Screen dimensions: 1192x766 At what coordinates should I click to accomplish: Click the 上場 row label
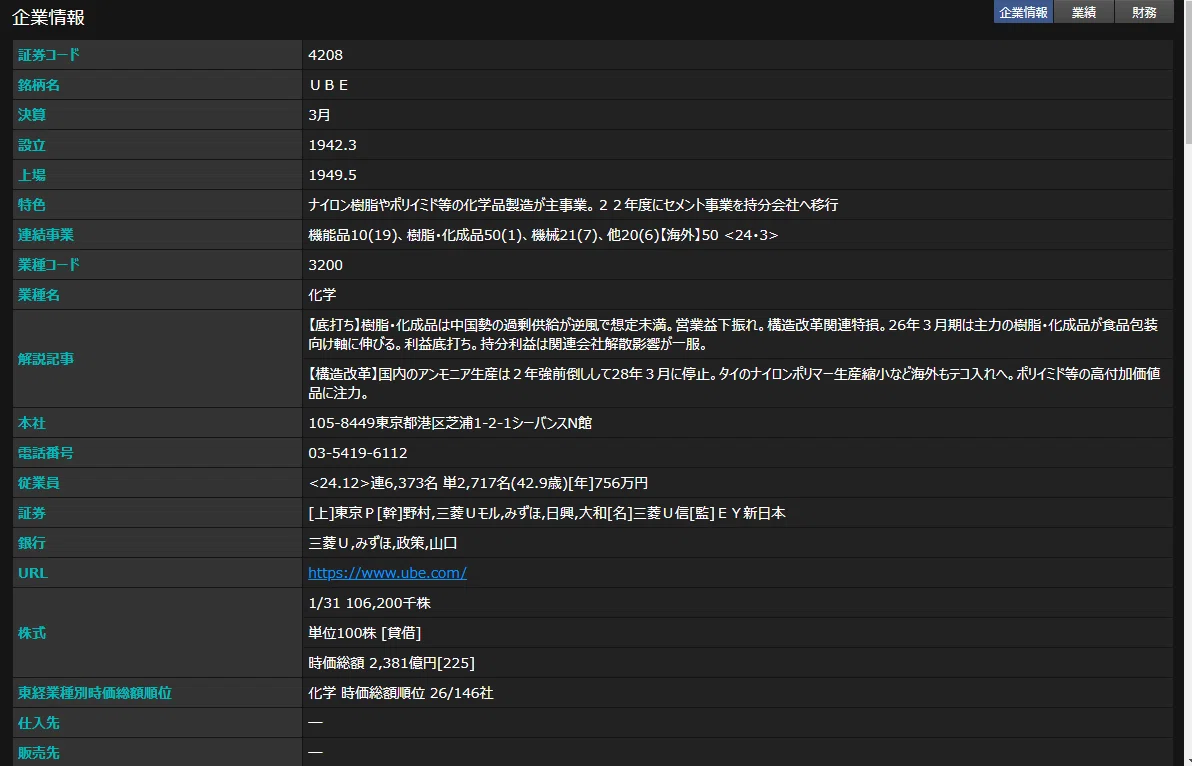(x=32, y=175)
